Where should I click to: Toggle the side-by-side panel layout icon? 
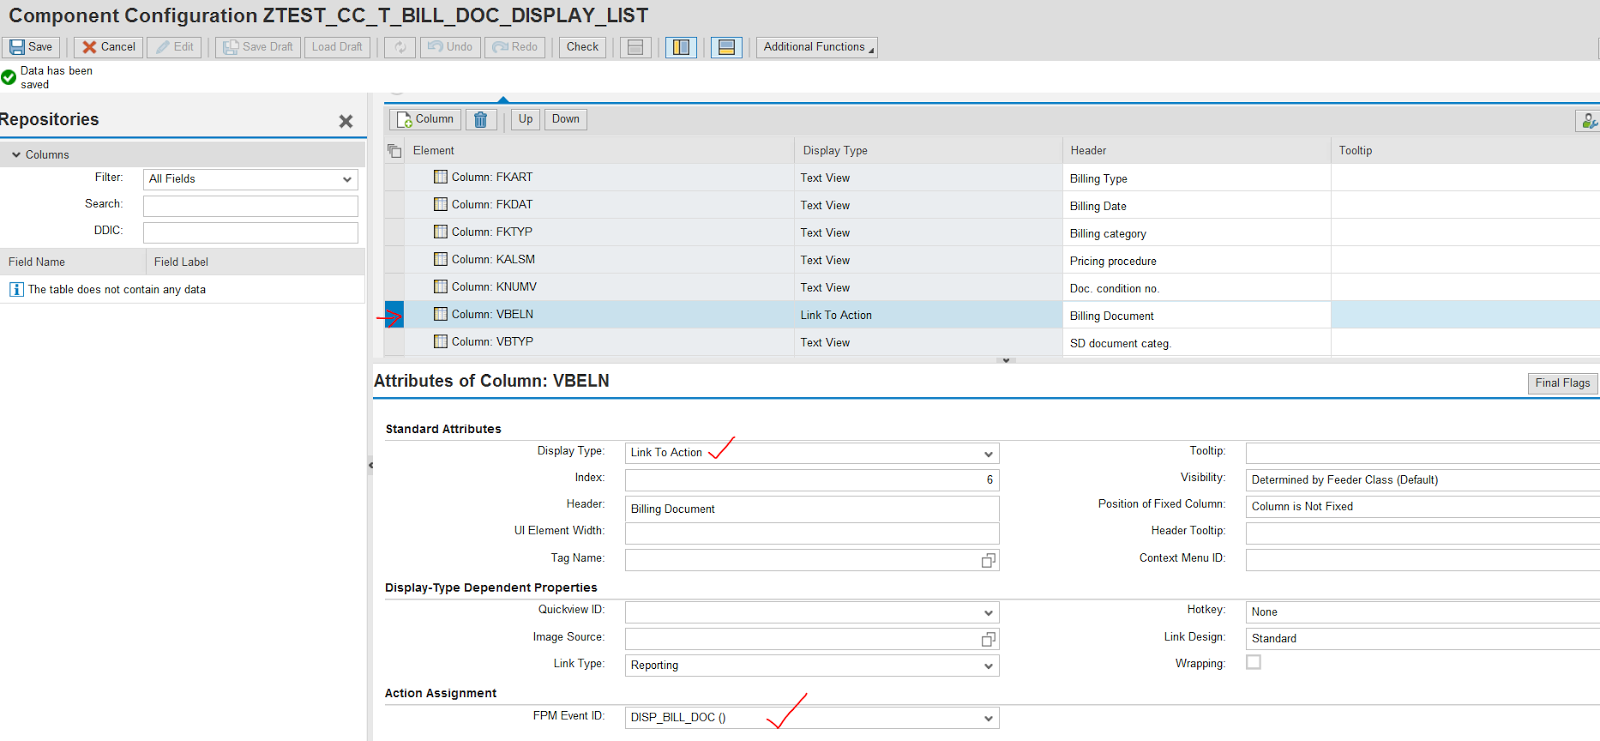coord(681,47)
